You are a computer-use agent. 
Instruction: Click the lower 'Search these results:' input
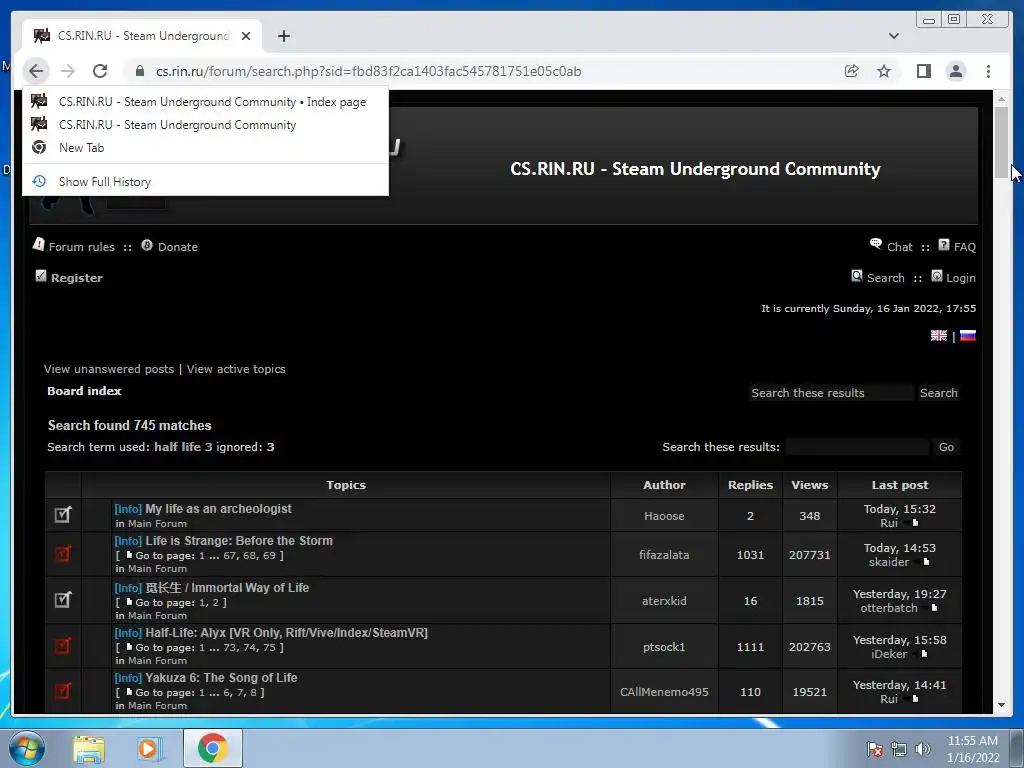tap(857, 447)
